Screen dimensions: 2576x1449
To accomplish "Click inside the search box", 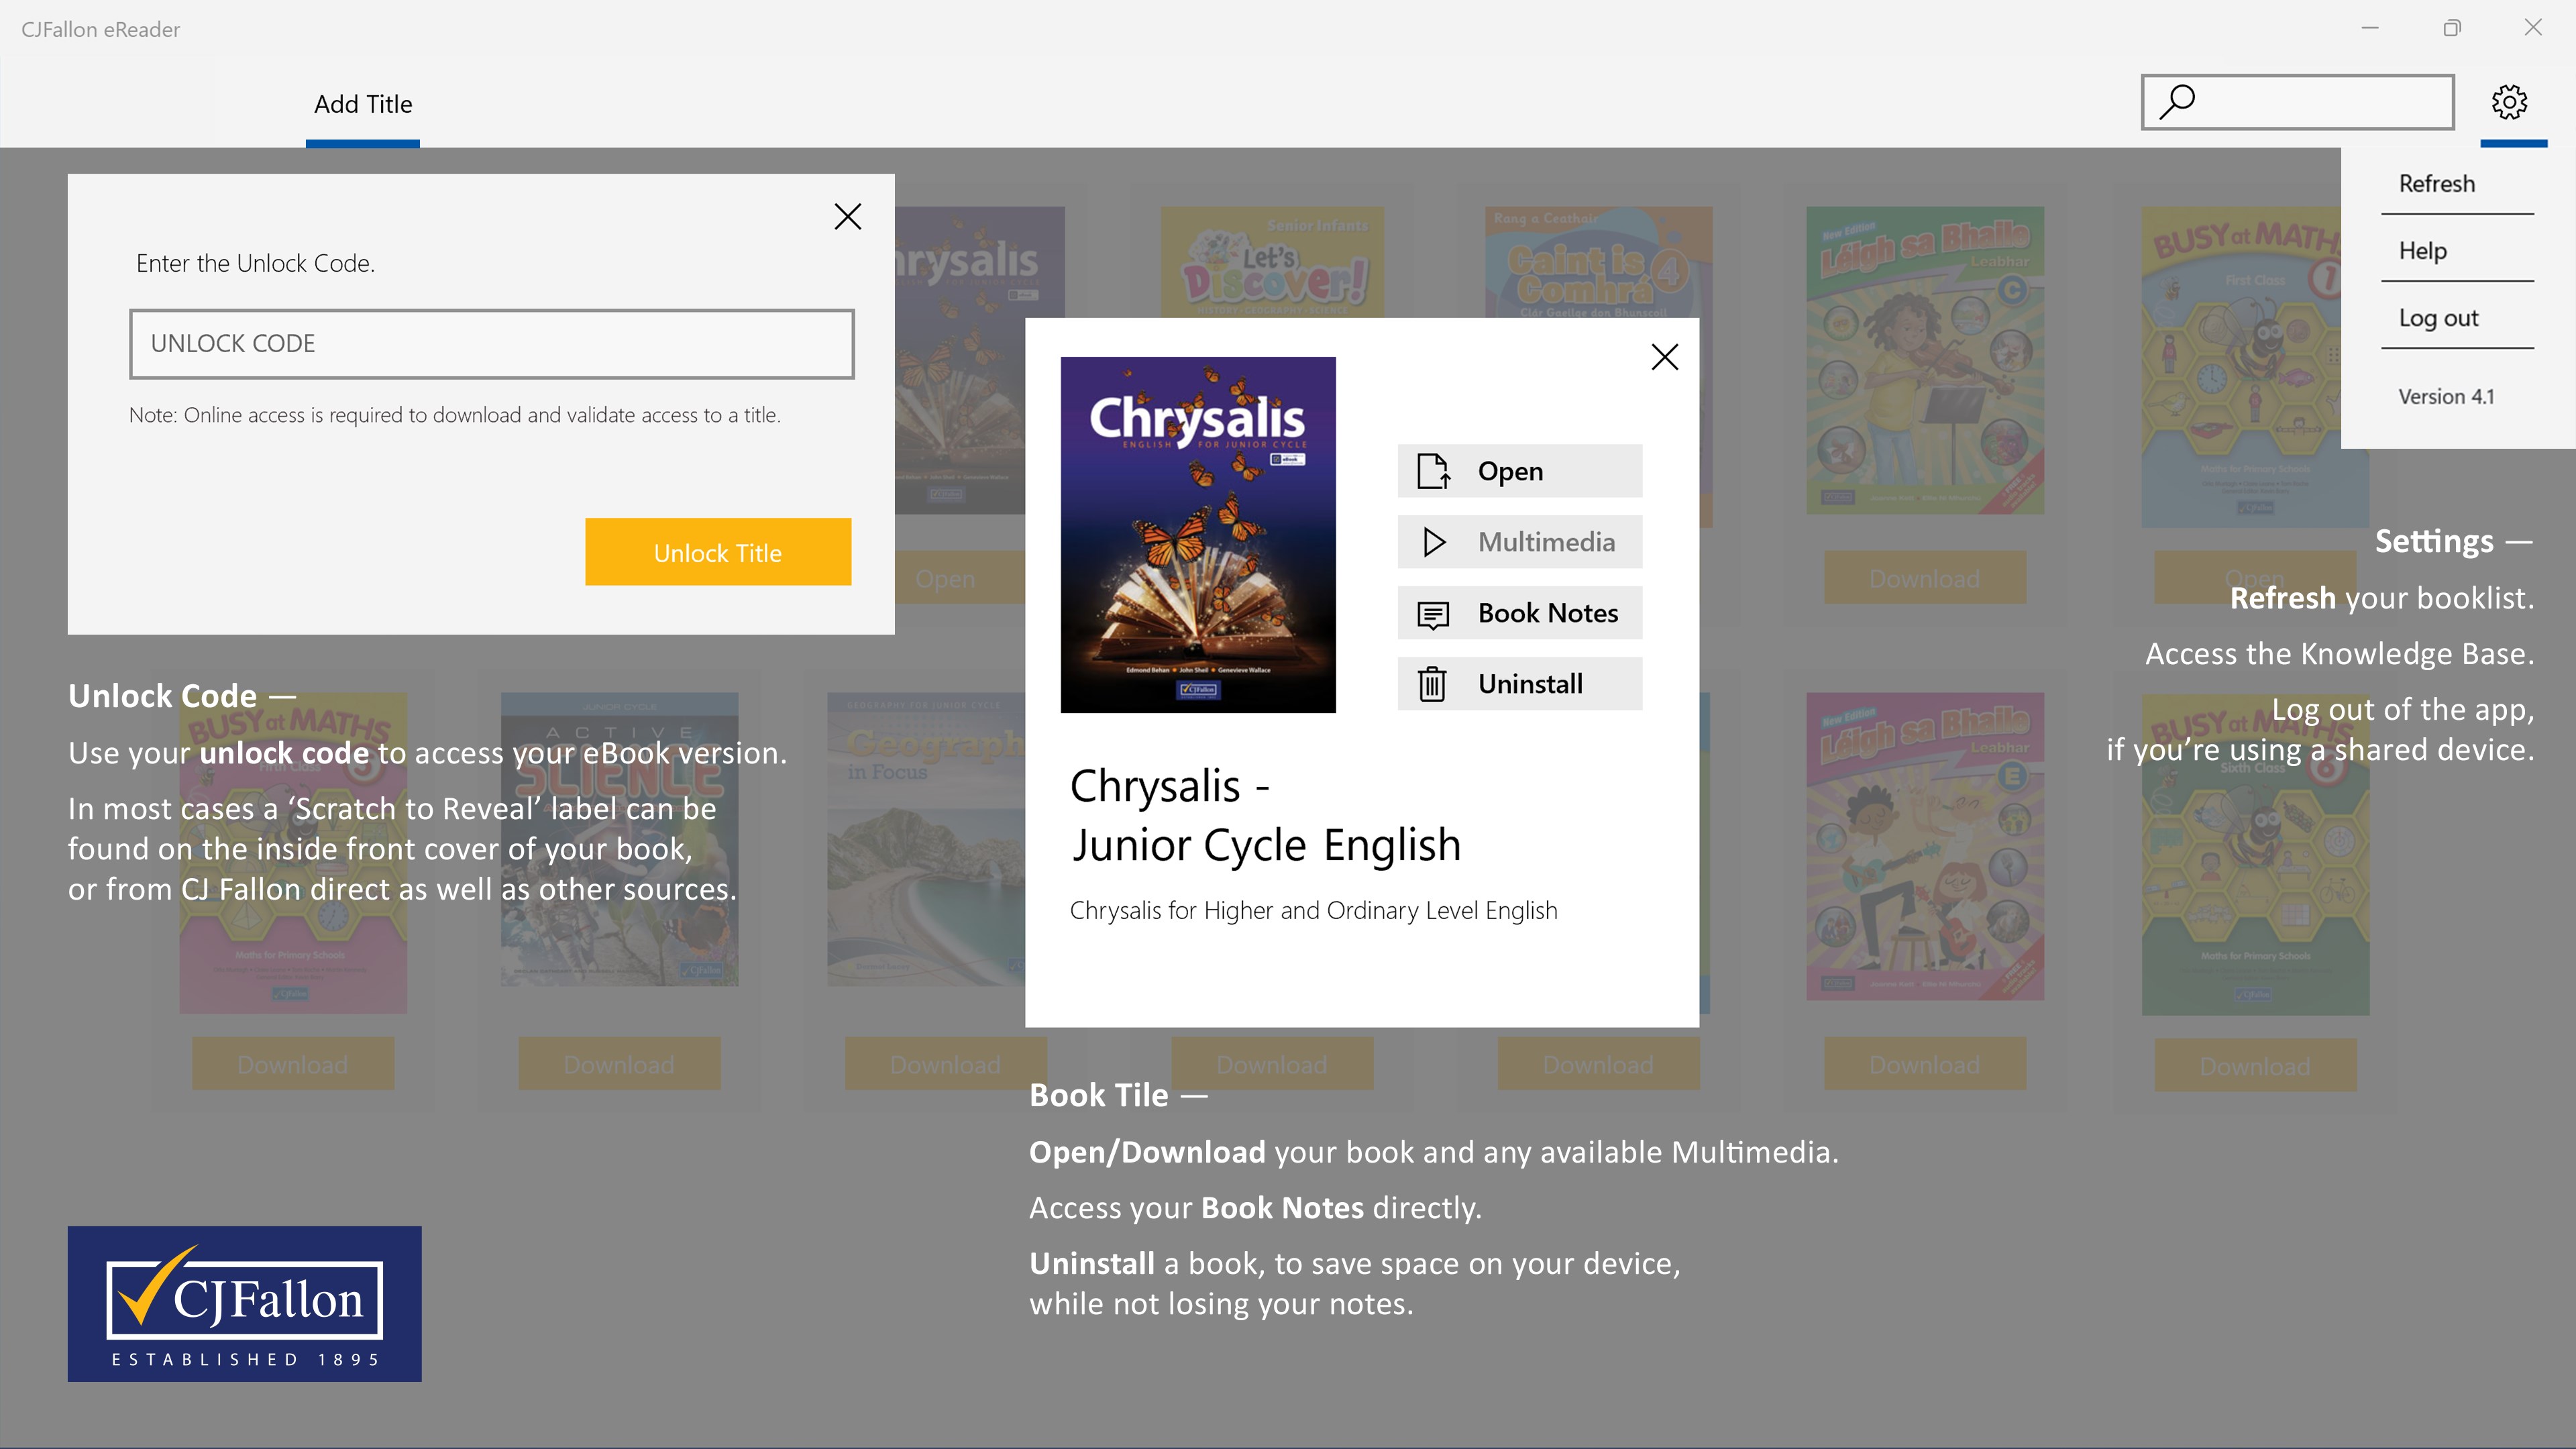I will 2320,102.
